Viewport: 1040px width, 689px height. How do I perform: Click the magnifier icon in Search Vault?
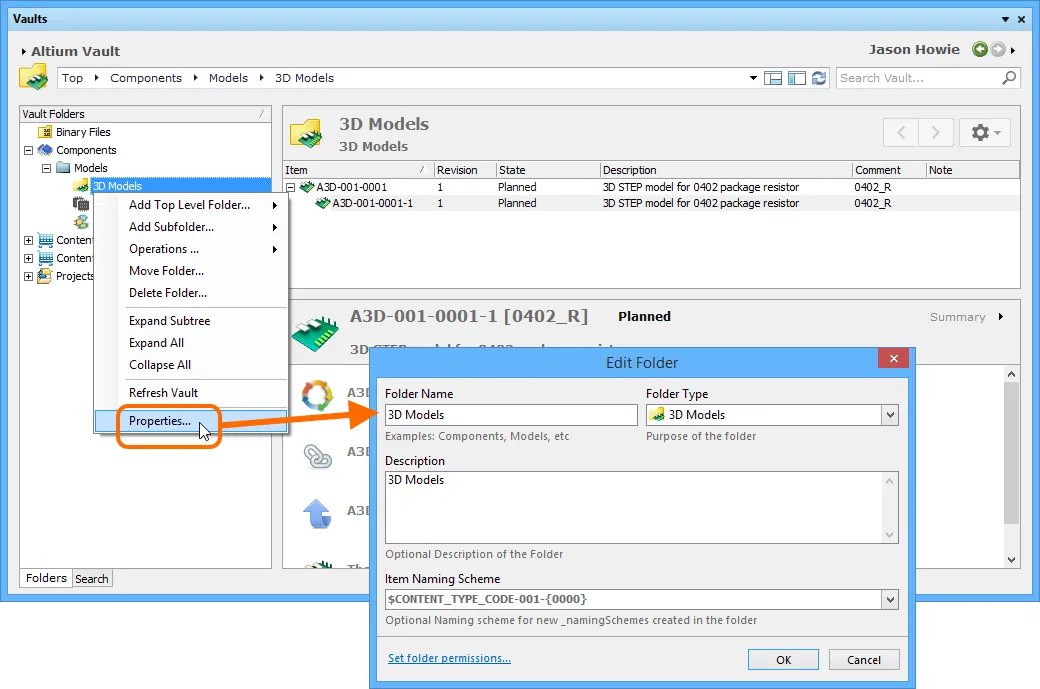(x=1009, y=78)
